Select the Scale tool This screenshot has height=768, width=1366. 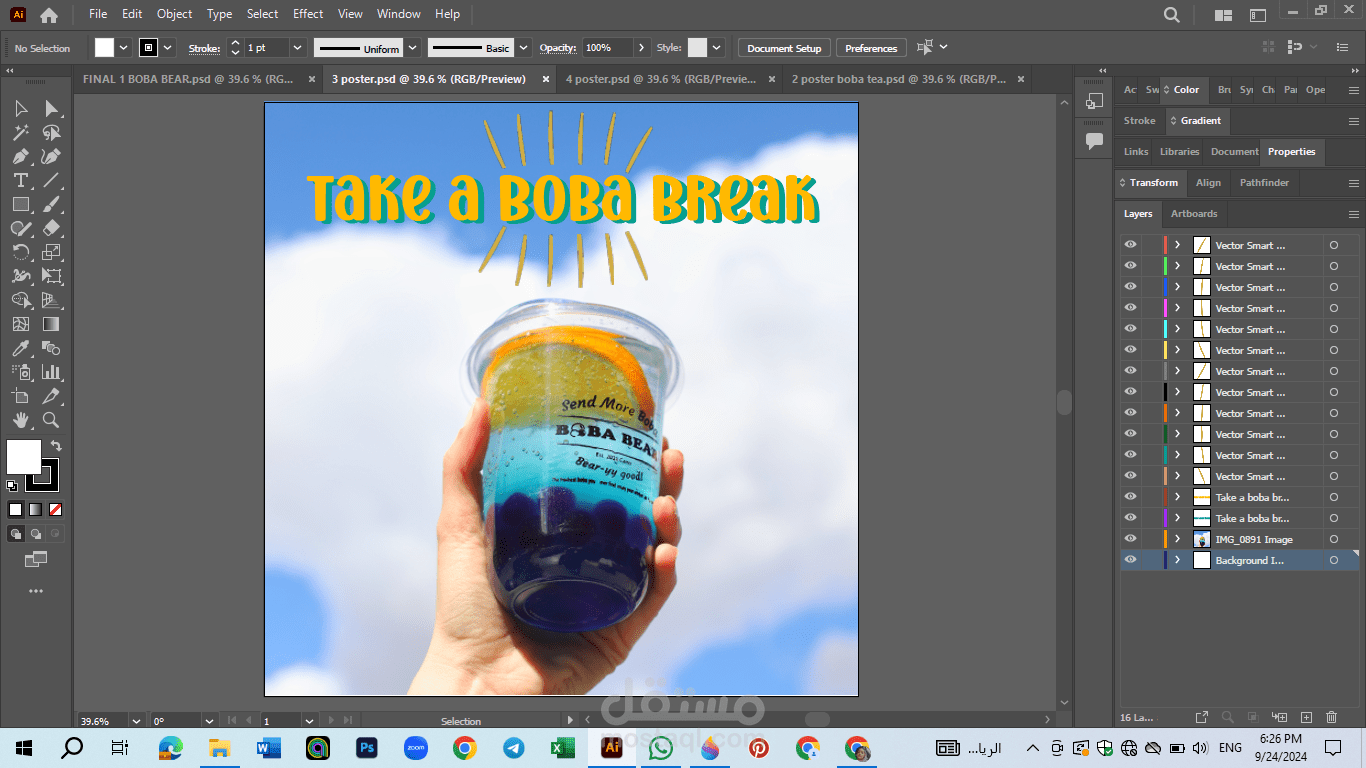tap(52, 252)
